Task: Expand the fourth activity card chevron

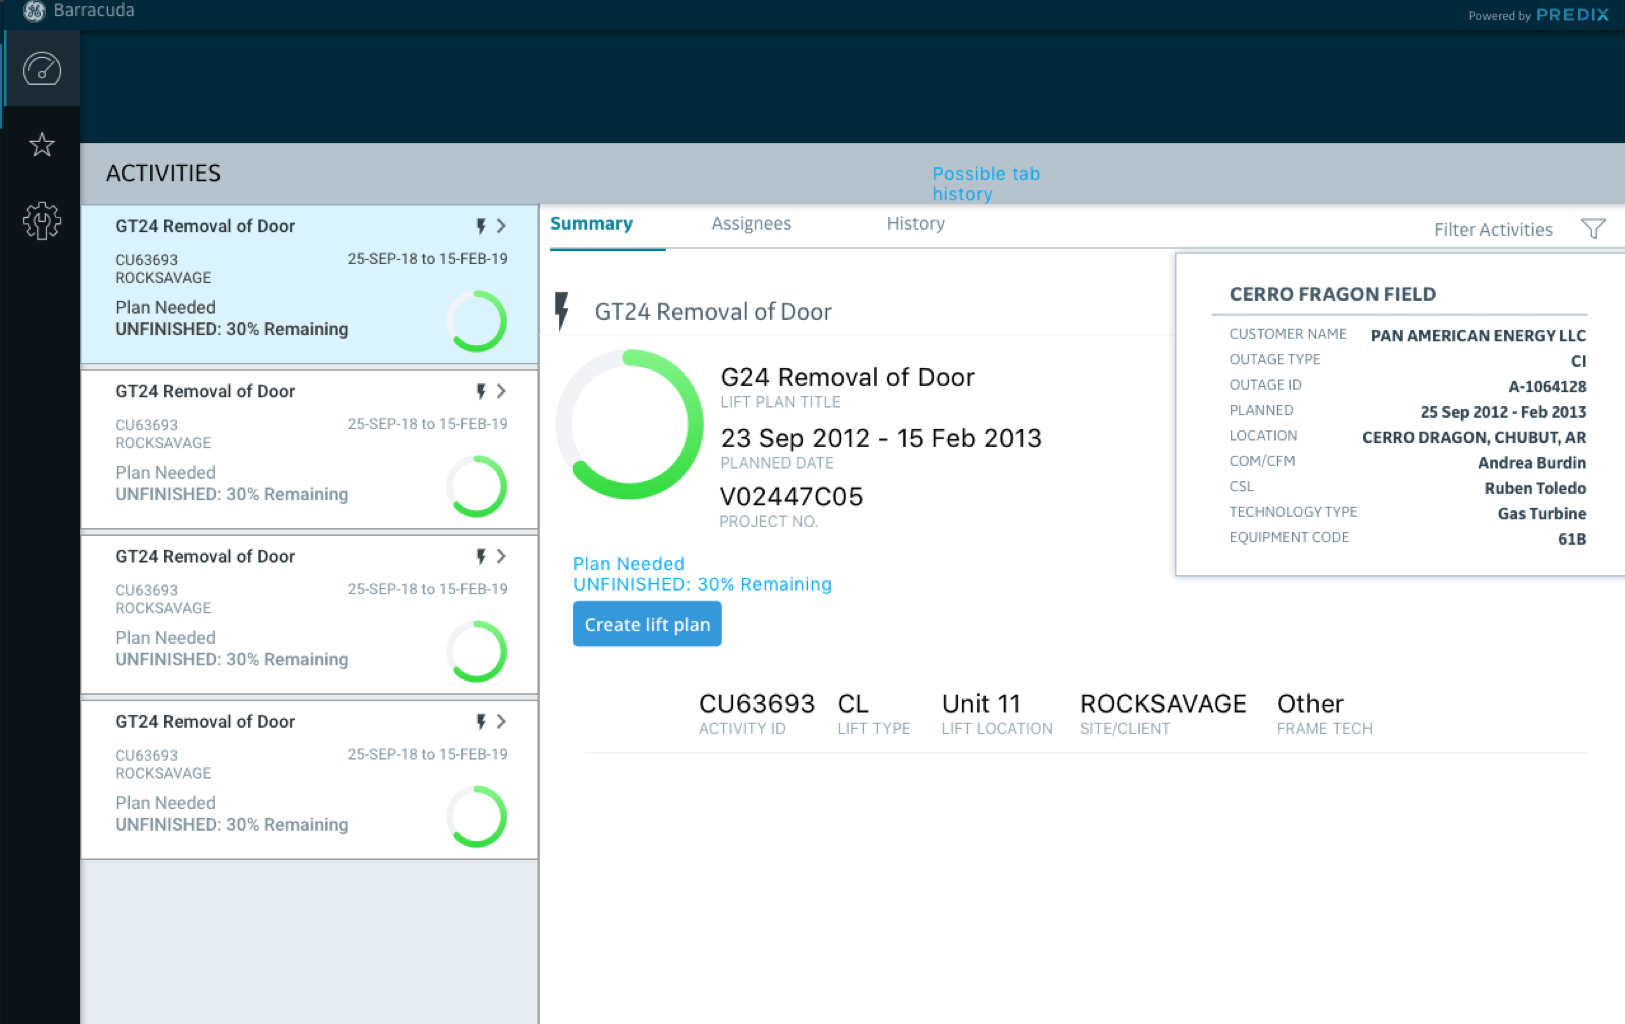Action: (502, 722)
